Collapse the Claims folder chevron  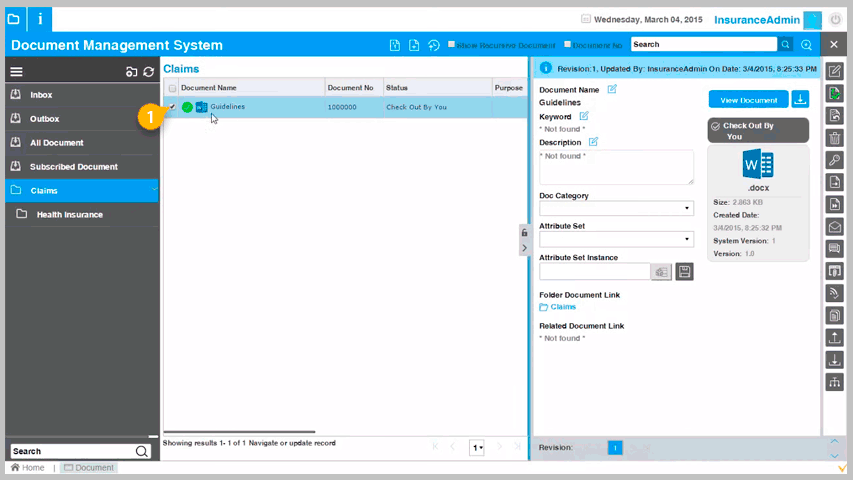pyautogui.click(x=154, y=189)
